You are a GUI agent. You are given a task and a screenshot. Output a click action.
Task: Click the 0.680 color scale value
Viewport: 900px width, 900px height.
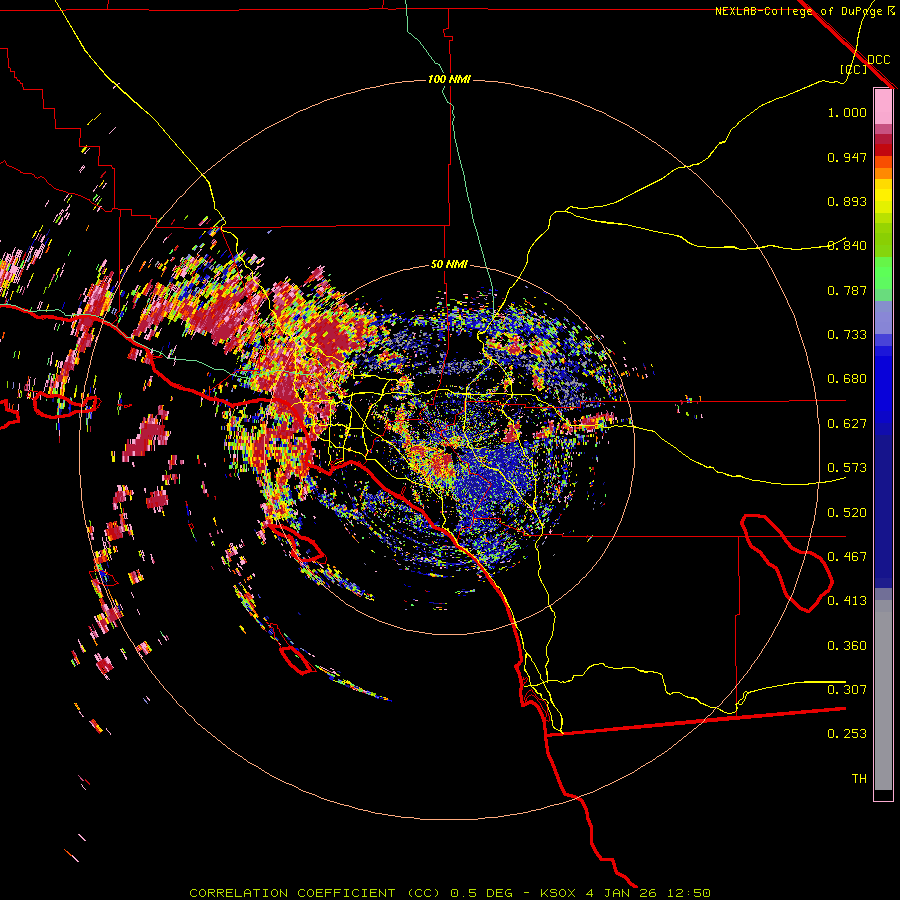[847, 379]
